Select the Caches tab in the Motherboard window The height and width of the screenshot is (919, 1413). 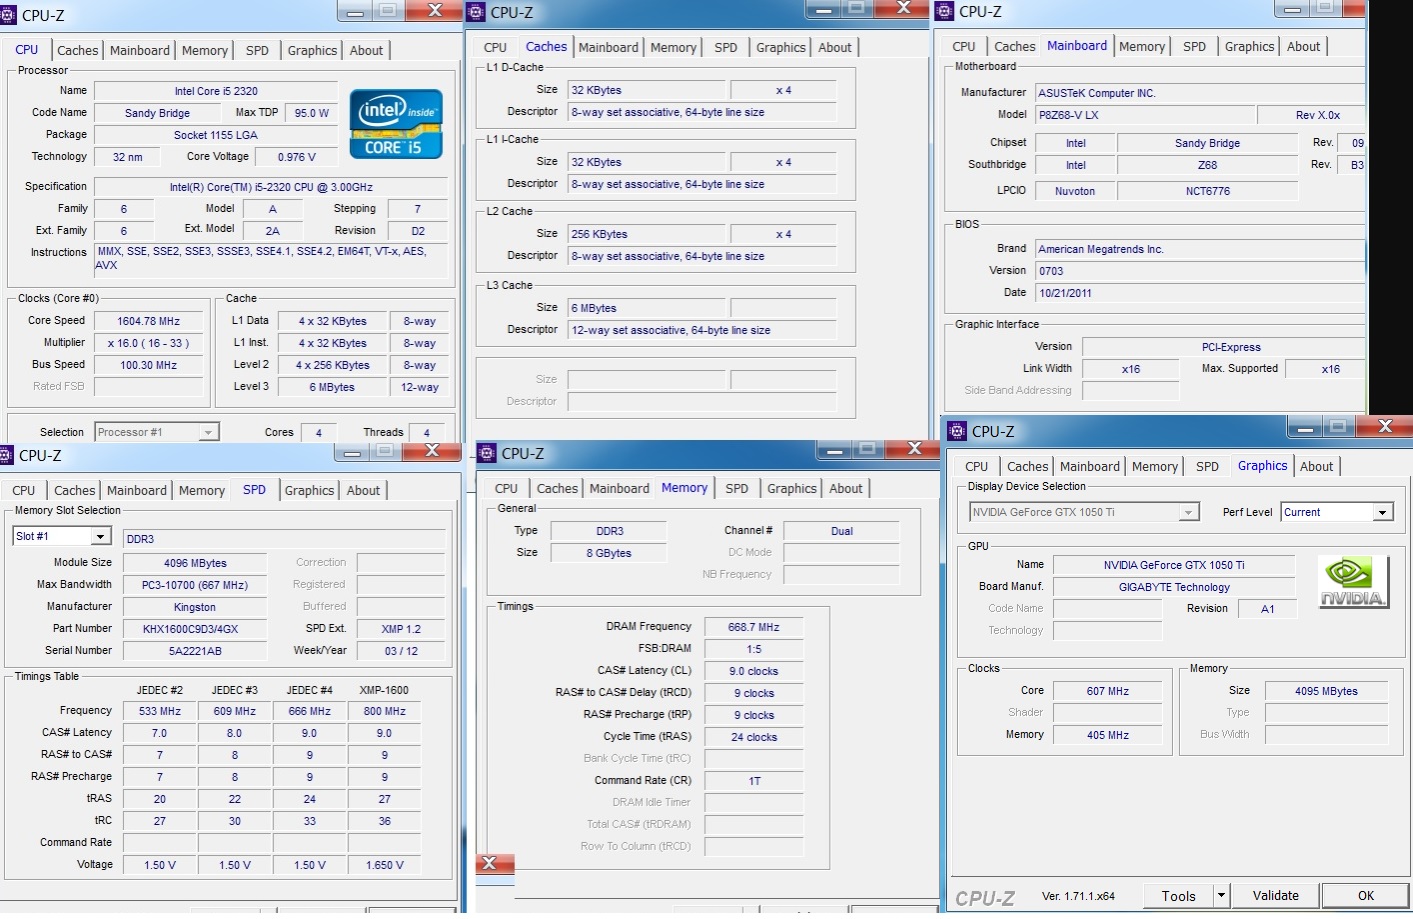(1015, 46)
